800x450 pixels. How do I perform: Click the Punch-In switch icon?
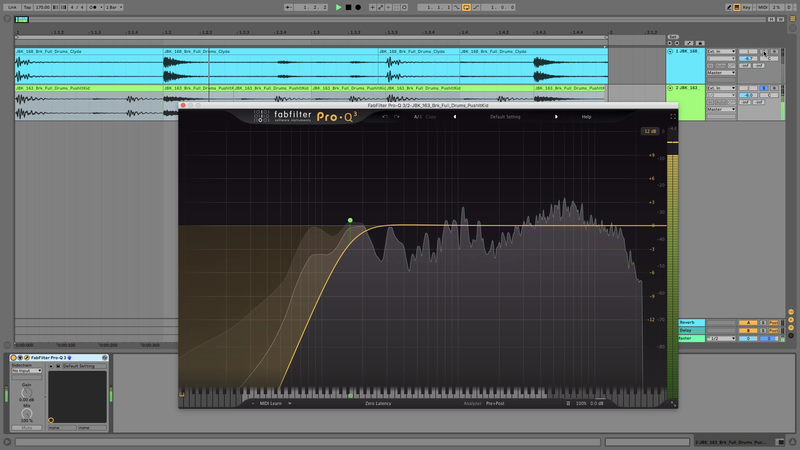(457, 7)
